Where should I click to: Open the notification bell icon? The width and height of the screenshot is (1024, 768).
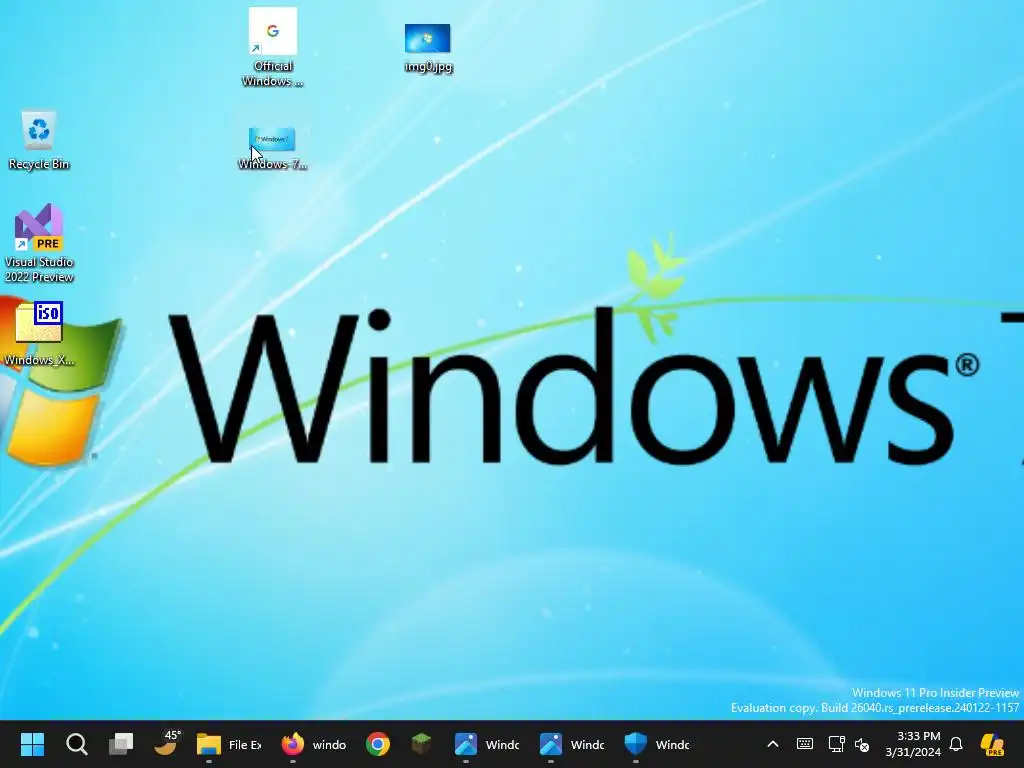coord(956,744)
